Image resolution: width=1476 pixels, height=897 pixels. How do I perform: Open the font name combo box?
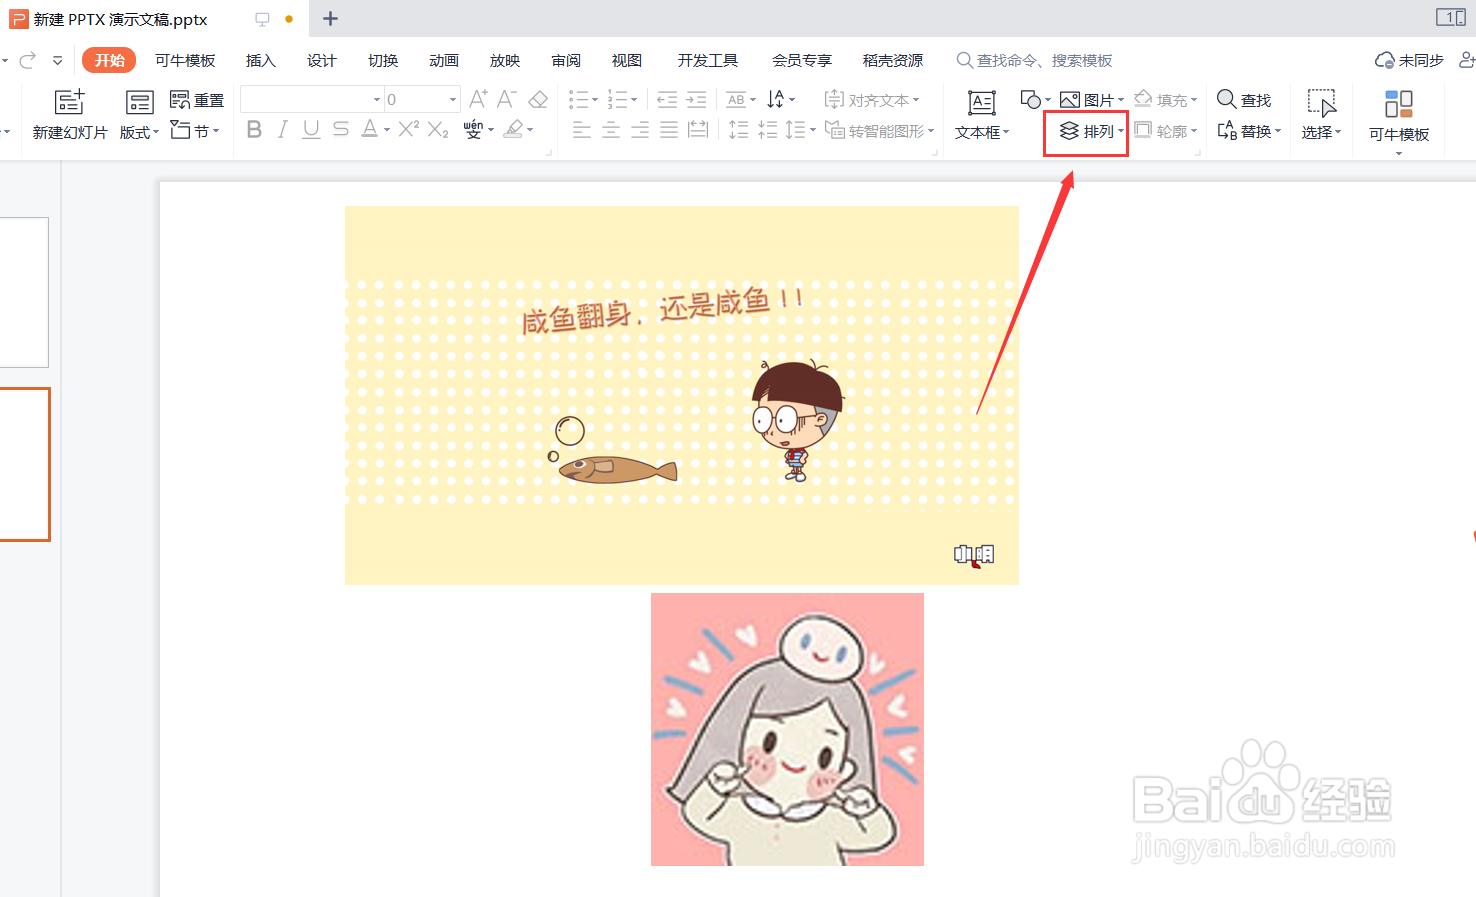[312, 99]
